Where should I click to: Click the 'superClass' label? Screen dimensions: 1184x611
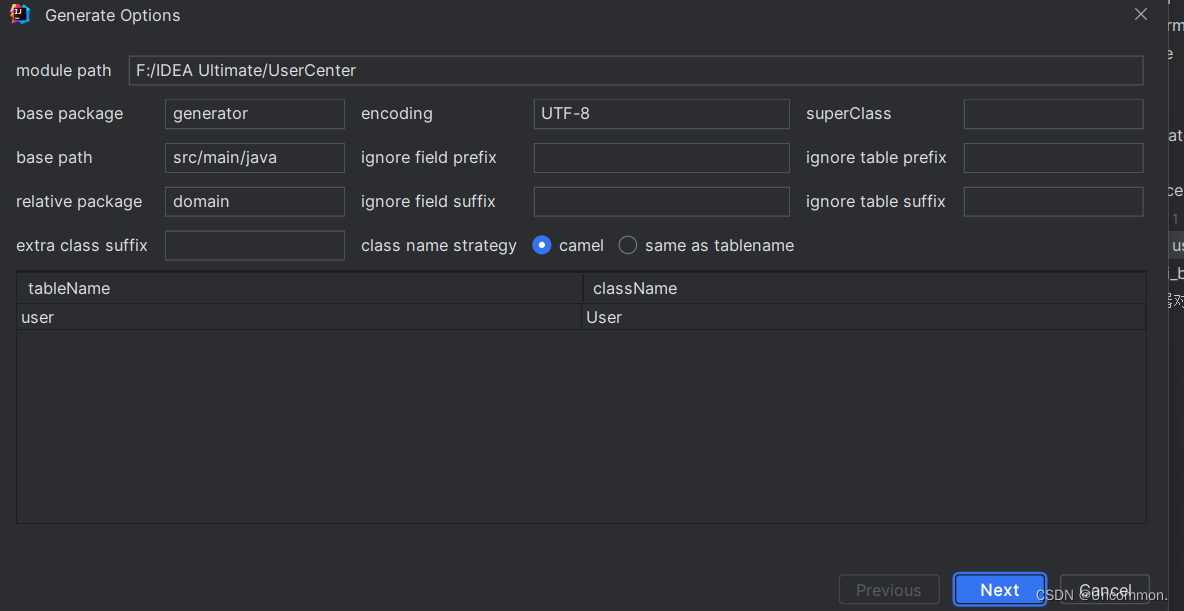(849, 114)
